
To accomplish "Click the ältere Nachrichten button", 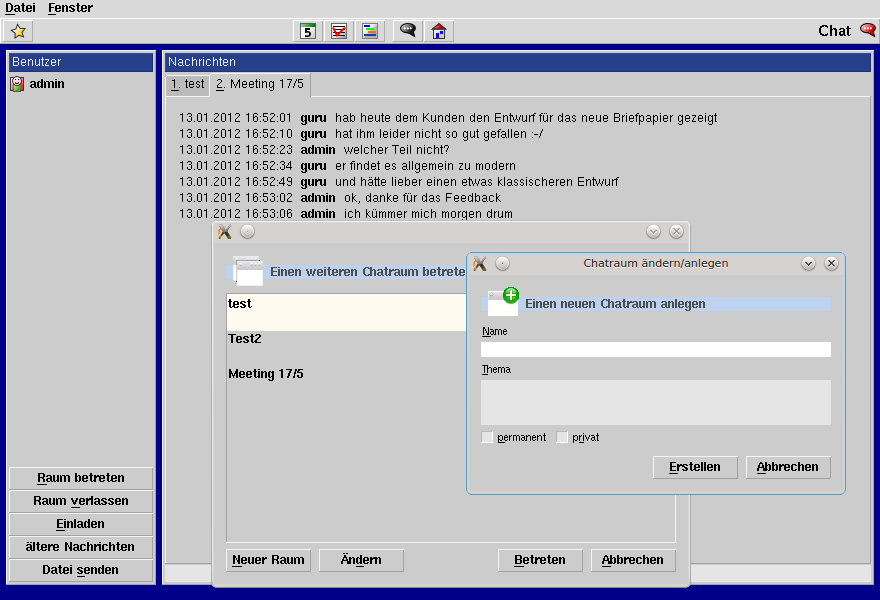I will coord(81,547).
